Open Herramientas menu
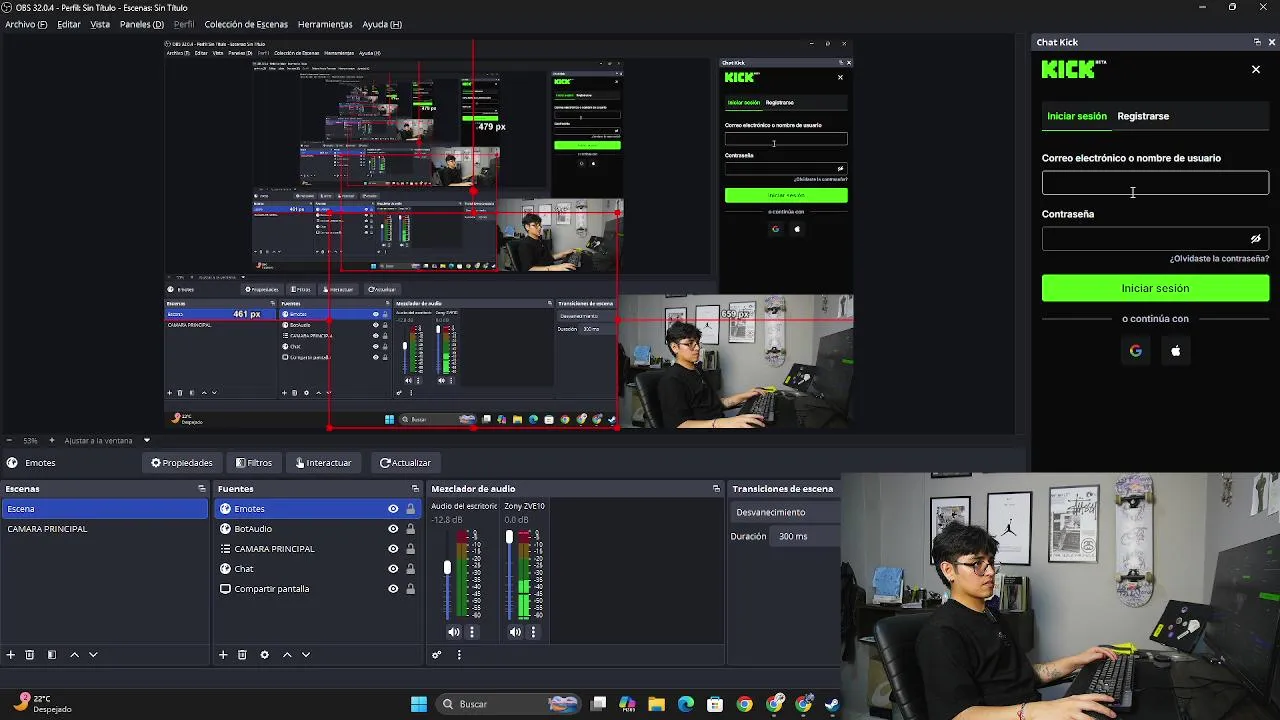Viewport: 1280px width, 720px height. pyautogui.click(x=325, y=24)
